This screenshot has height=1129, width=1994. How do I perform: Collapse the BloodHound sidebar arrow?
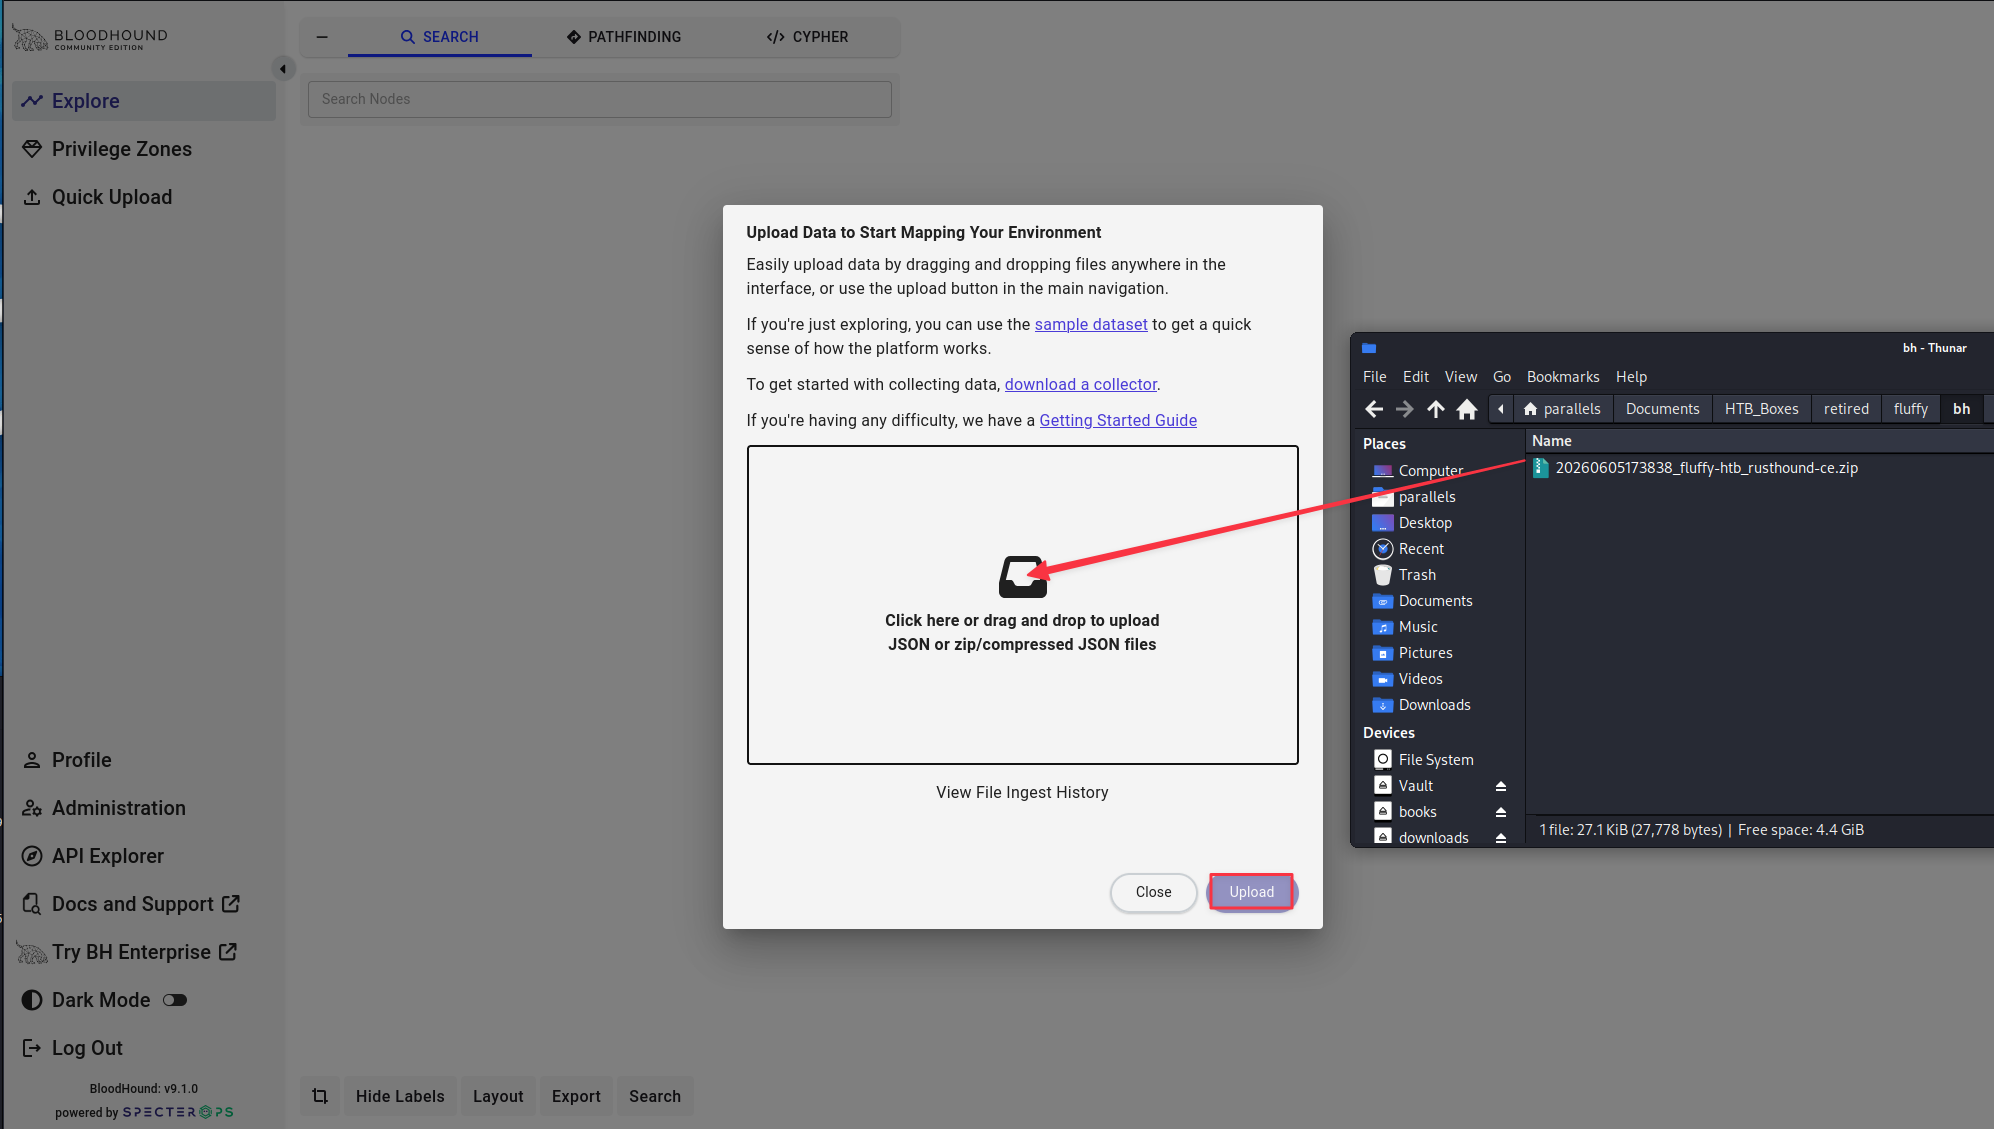283,69
